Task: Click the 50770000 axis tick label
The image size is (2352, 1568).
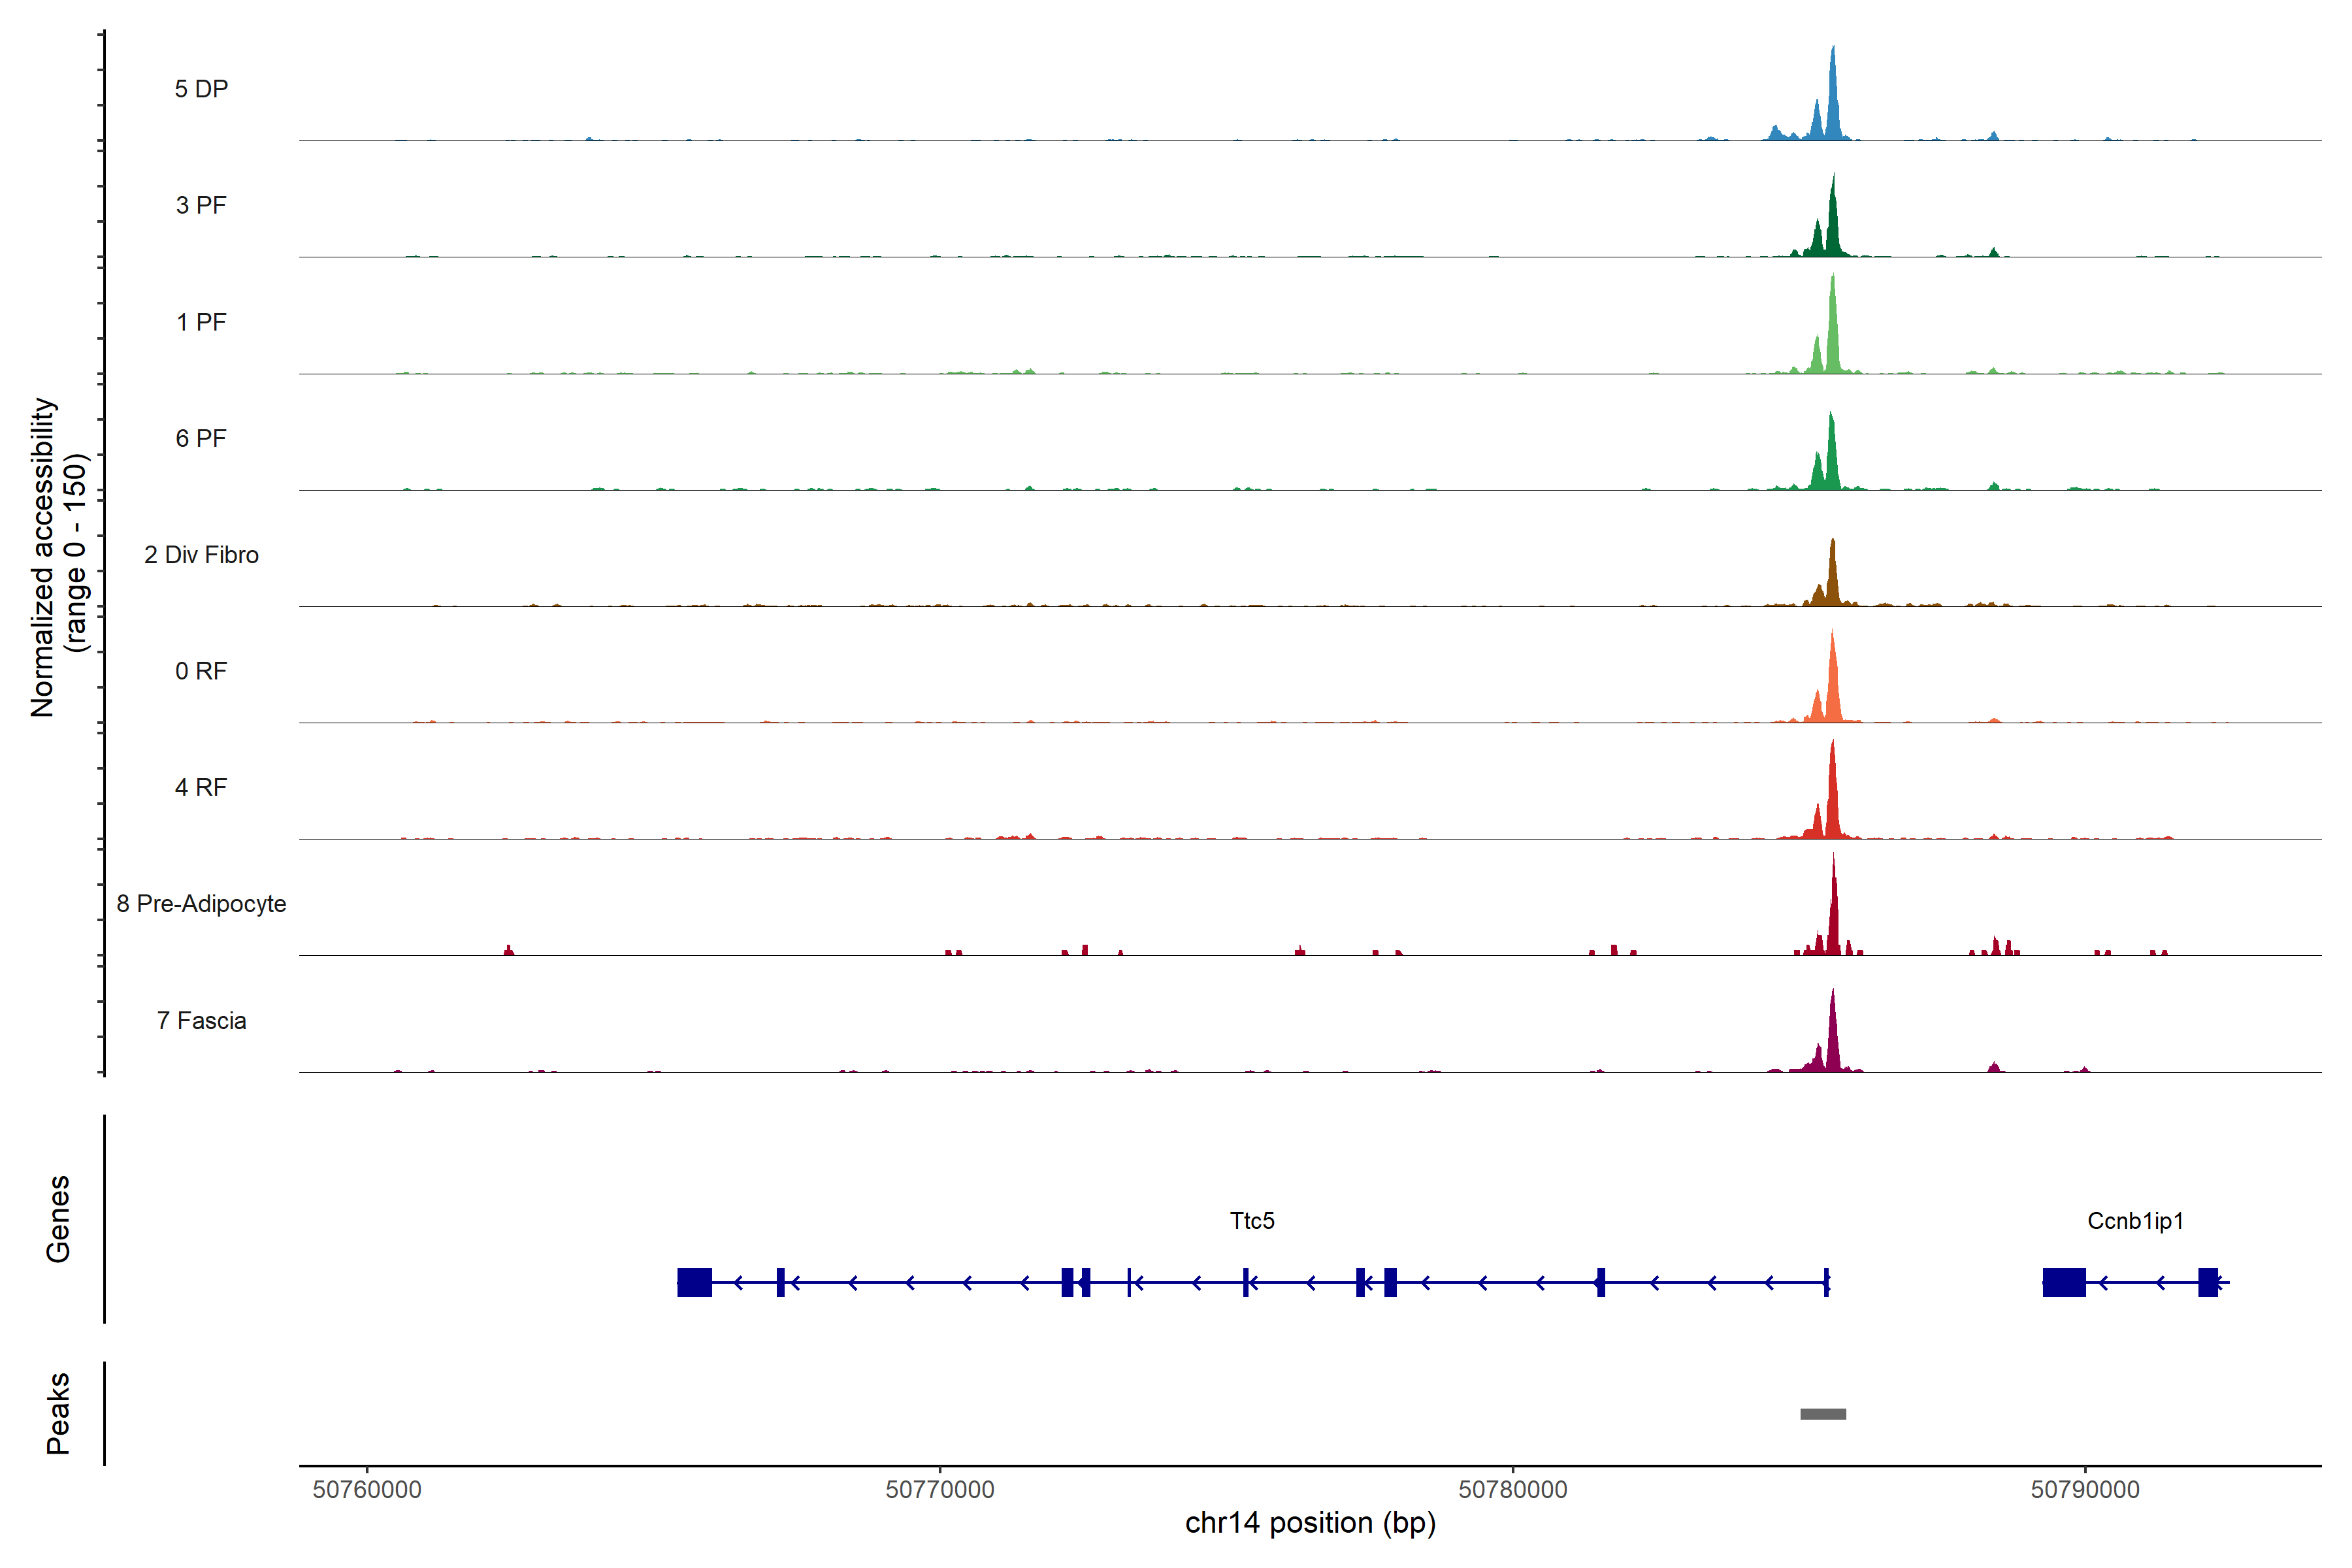Action: pyautogui.click(x=940, y=1489)
